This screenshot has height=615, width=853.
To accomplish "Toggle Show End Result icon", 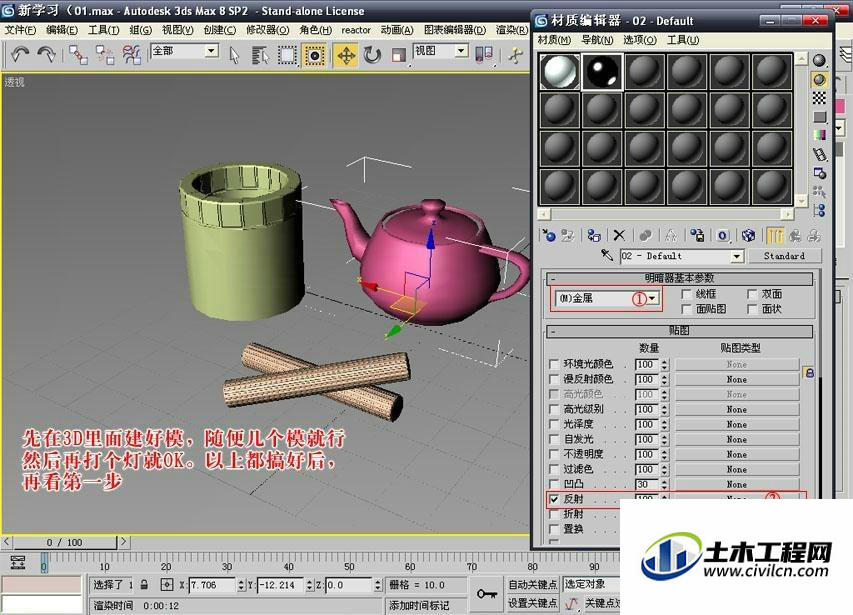I will (x=775, y=235).
